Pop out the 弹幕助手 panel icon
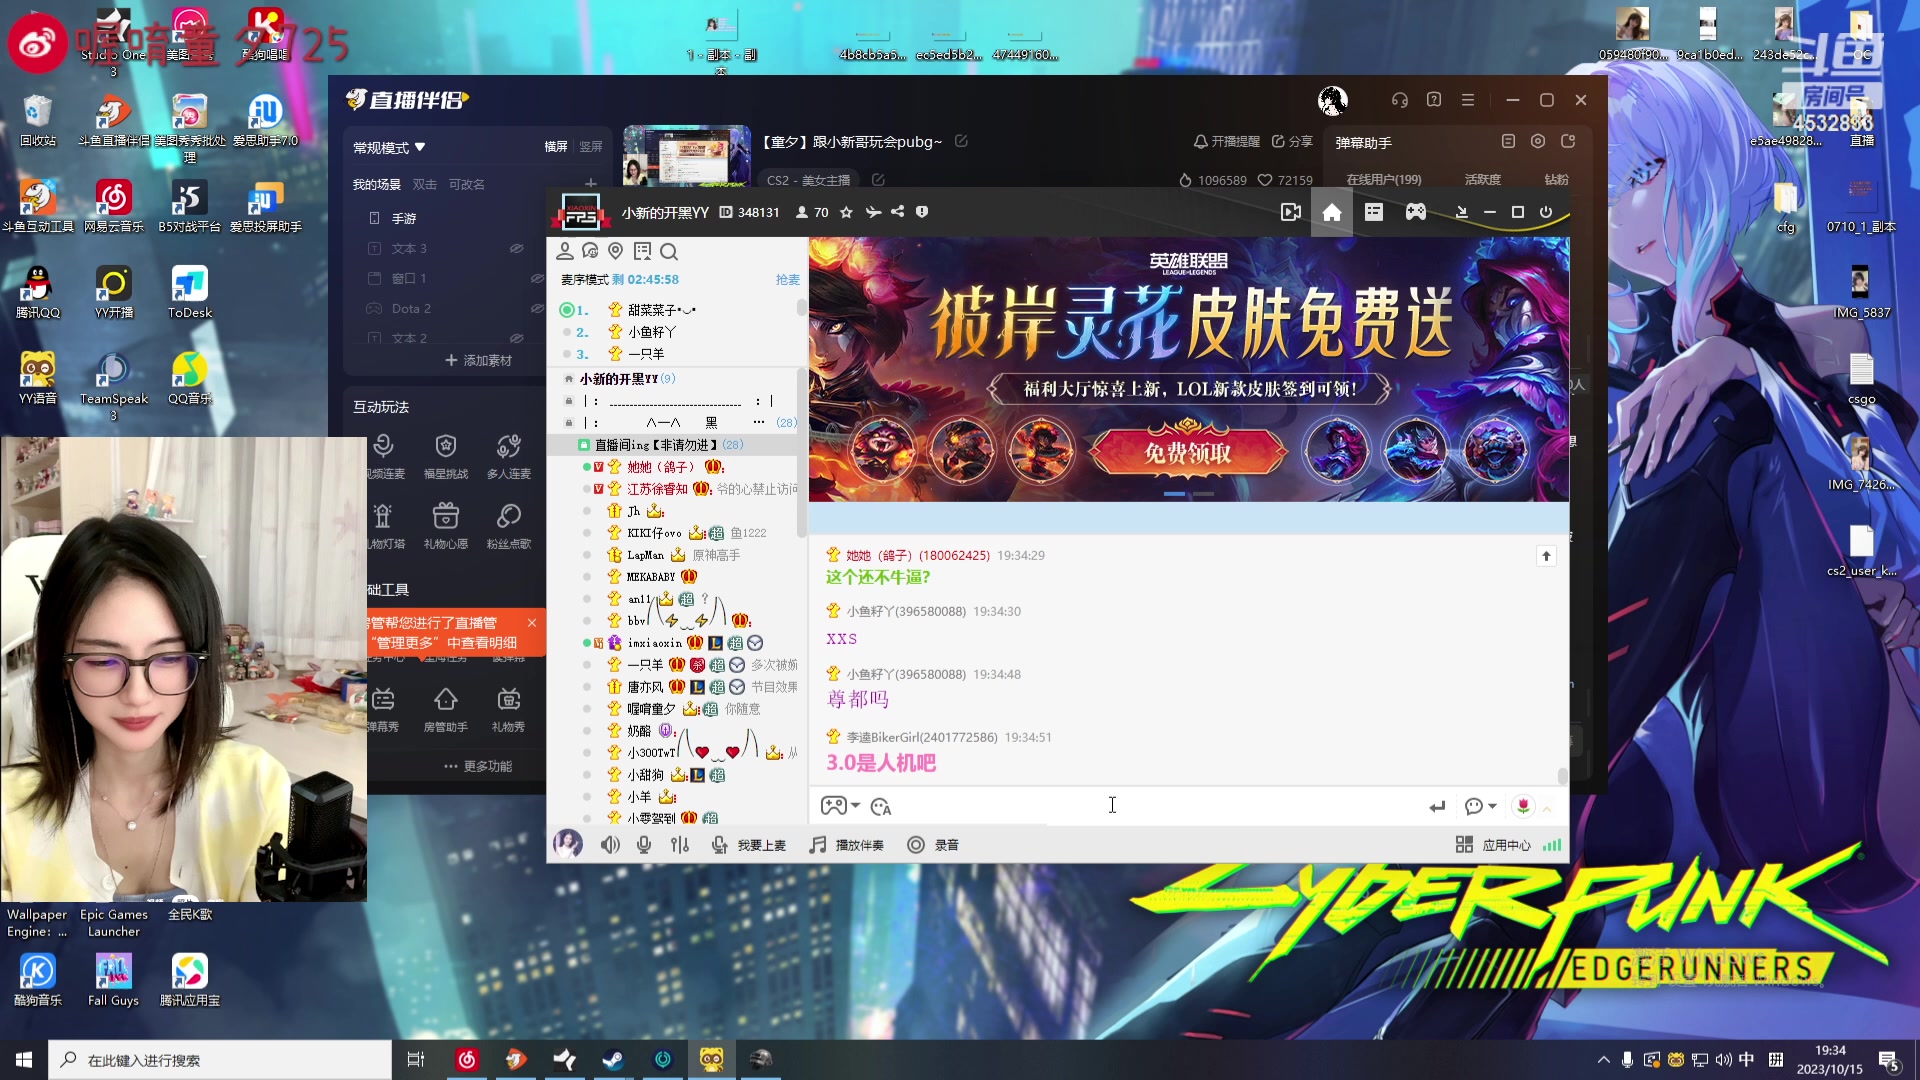 (x=1567, y=142)
